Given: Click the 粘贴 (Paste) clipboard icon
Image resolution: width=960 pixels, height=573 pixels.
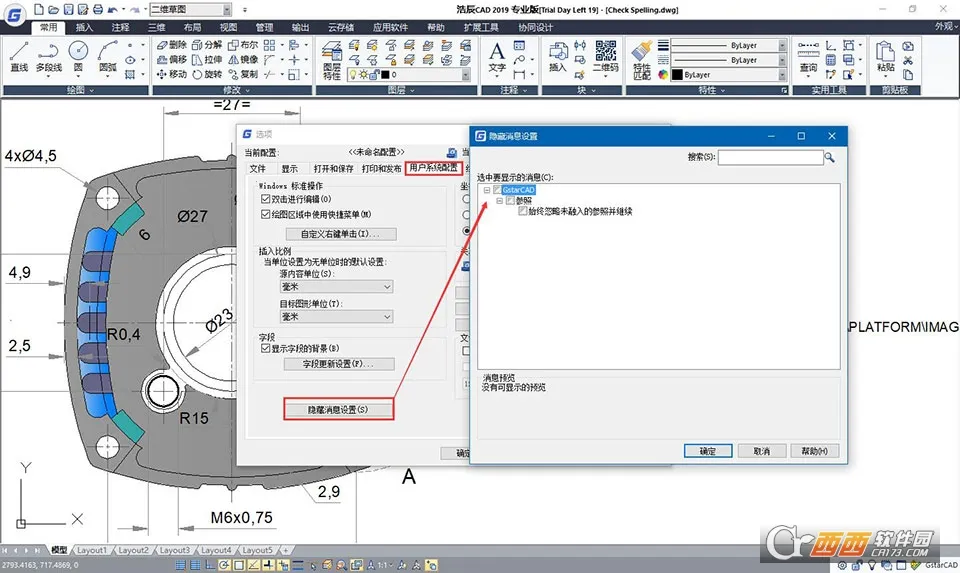Looking at the screenshot, I should coord(885,55).
